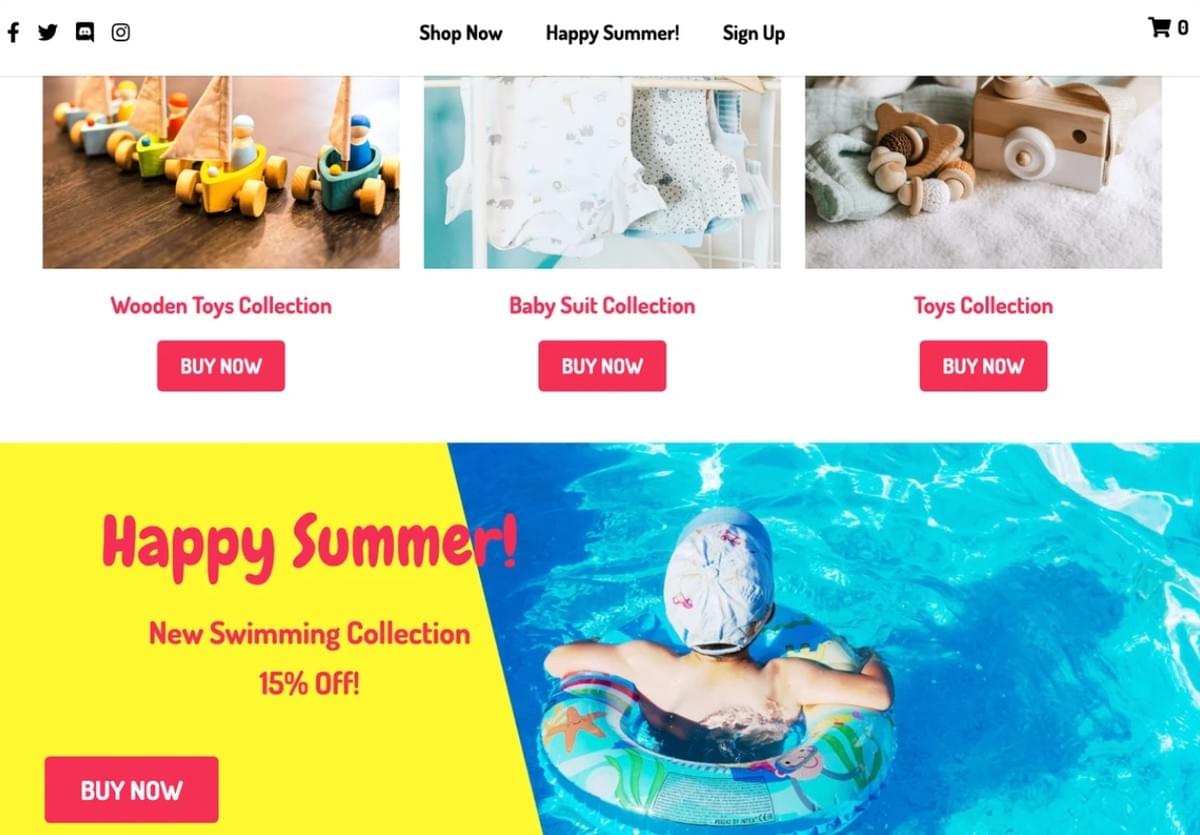This screenshot has height=835, width=1200.
Task: Open the Facebook social icon
Action: 14,32
